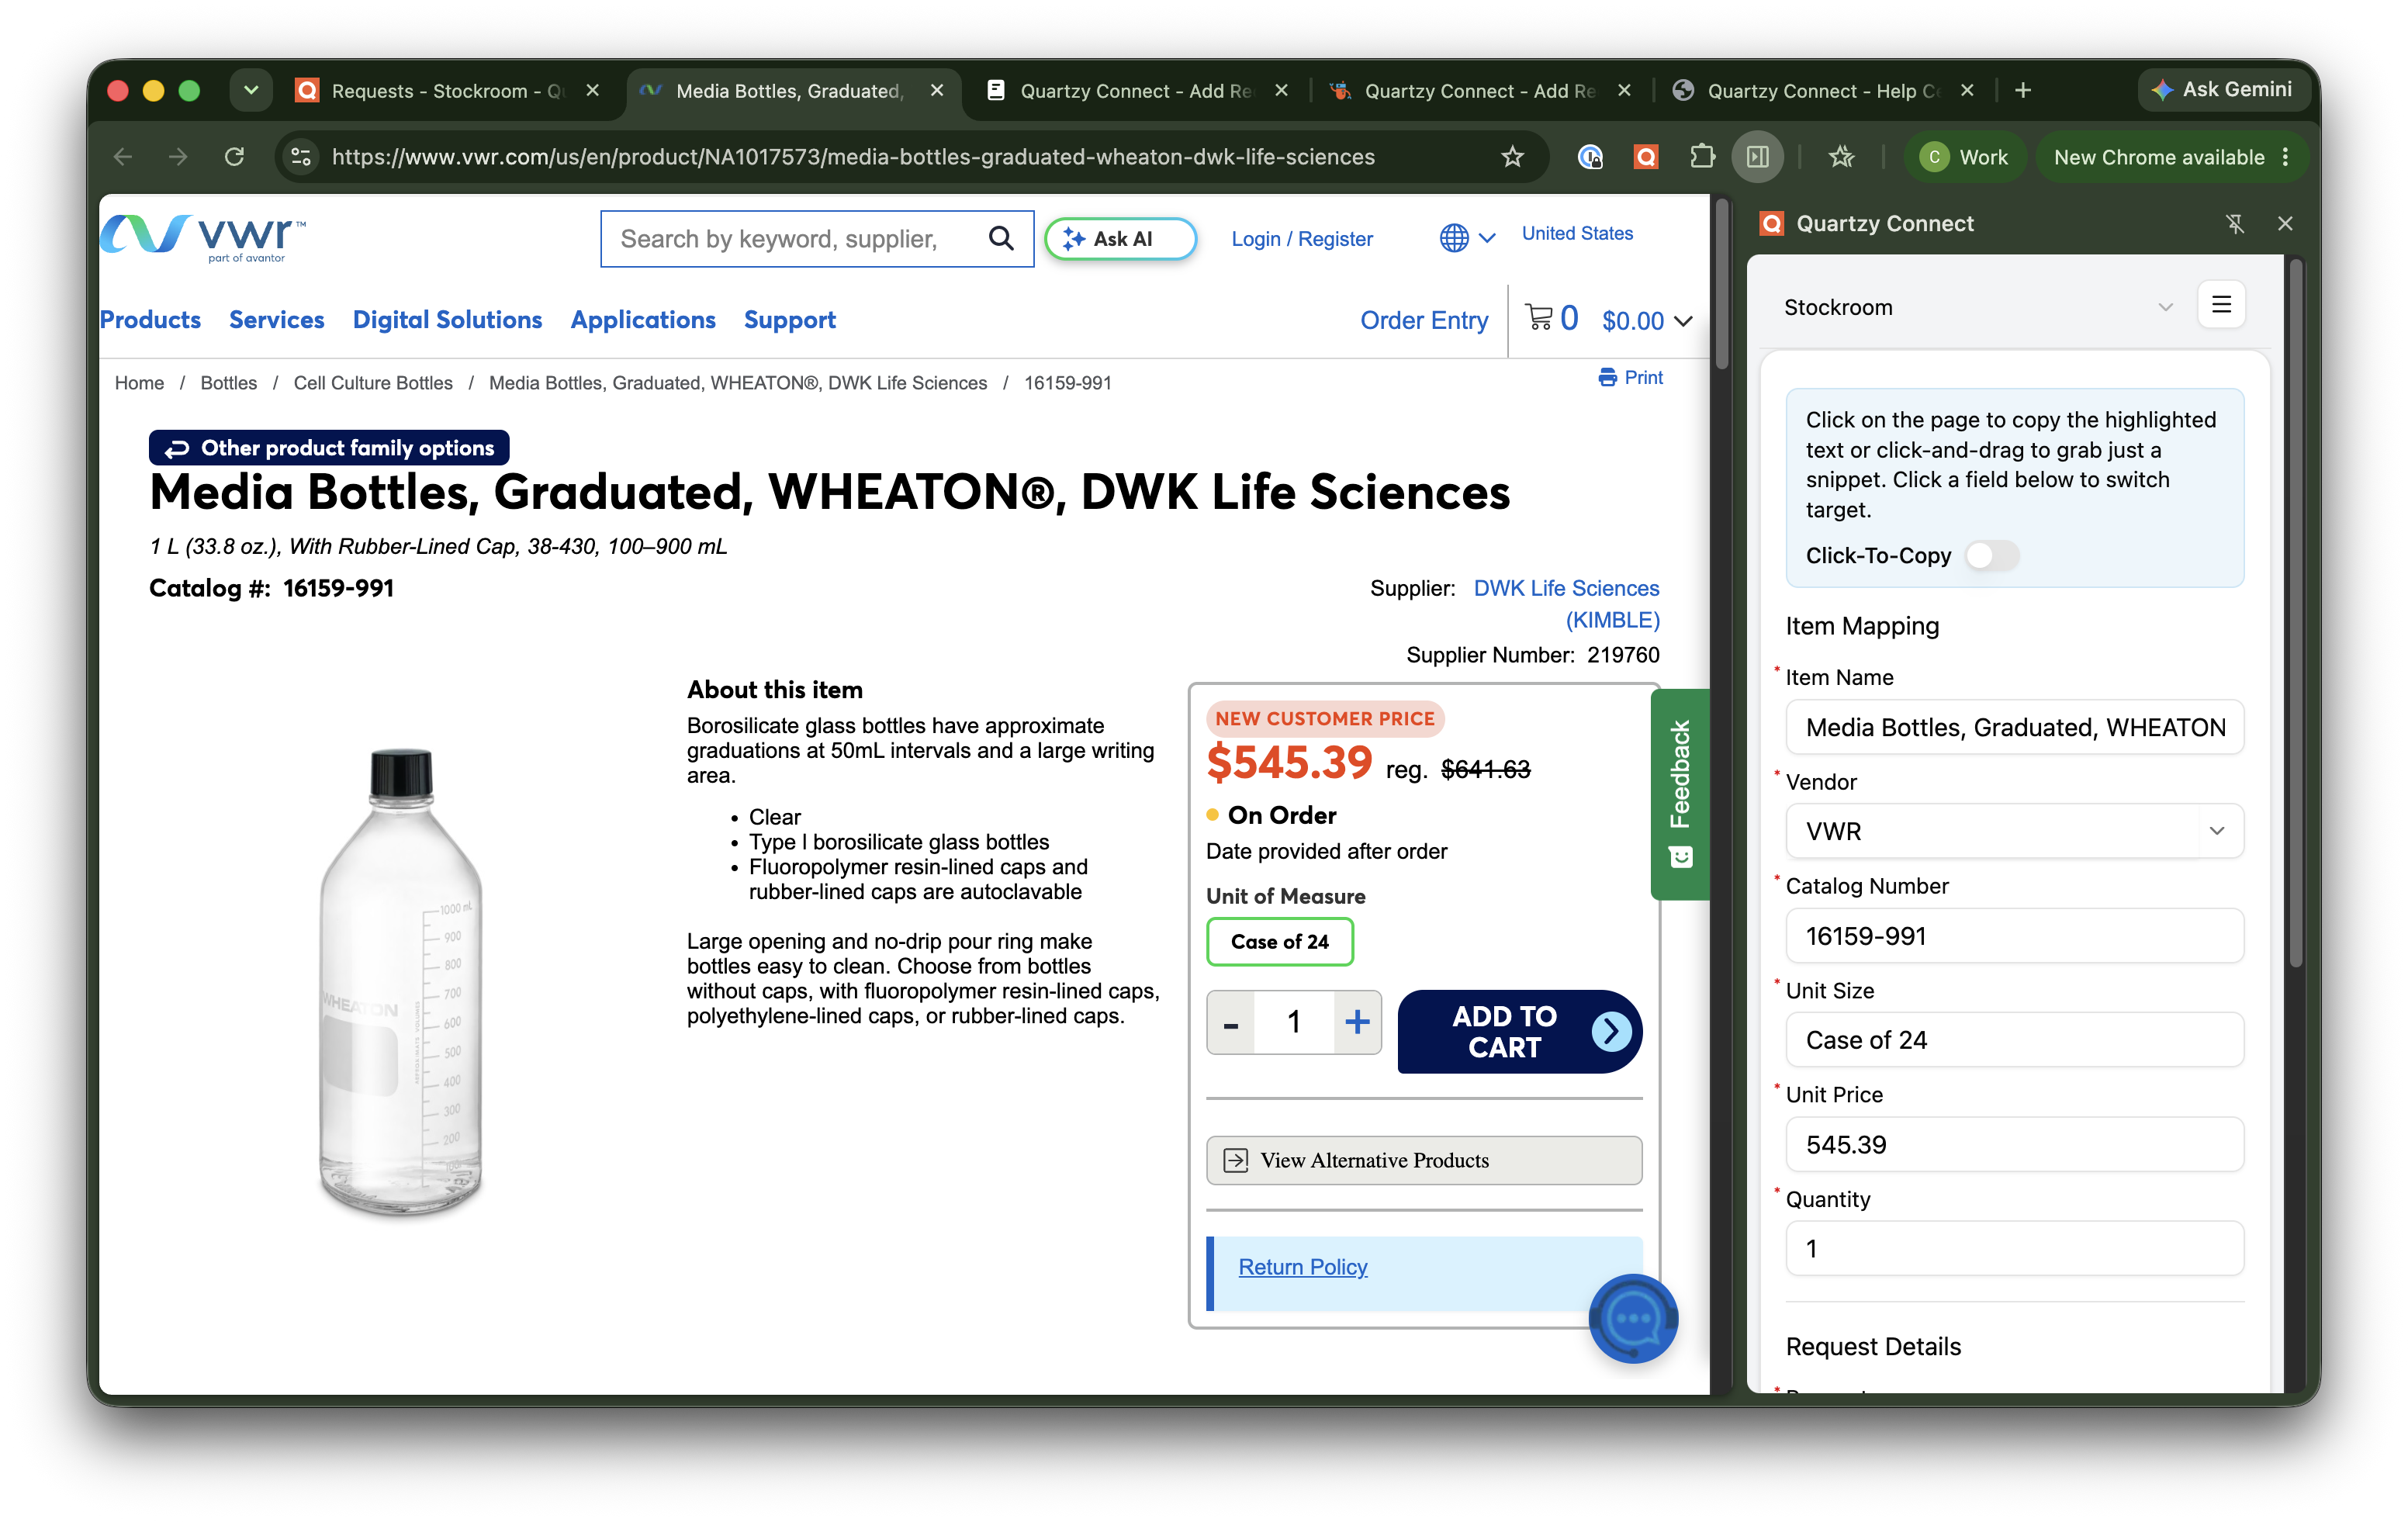This screenshot has height=1522, width=2408.
Task: Click the Ask AI button
Action: (1120, 239)
